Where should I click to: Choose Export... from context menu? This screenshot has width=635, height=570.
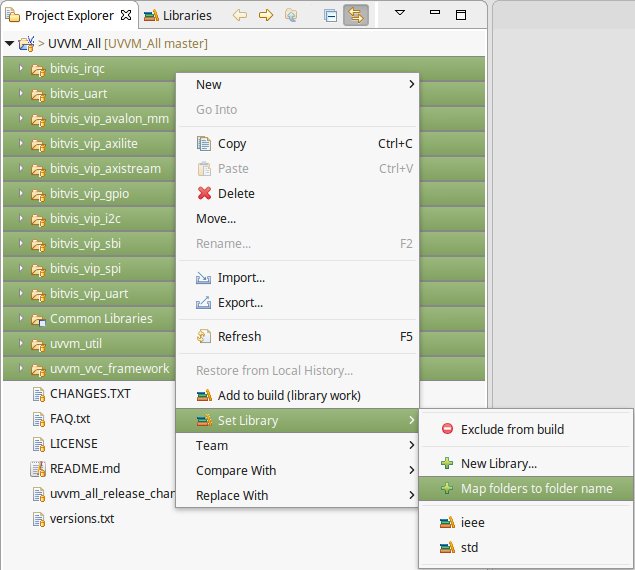297,303
